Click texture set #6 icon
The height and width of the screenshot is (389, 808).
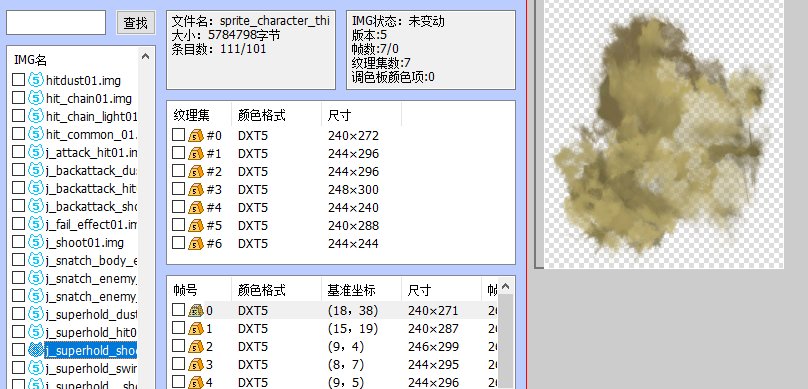point(196,243)
